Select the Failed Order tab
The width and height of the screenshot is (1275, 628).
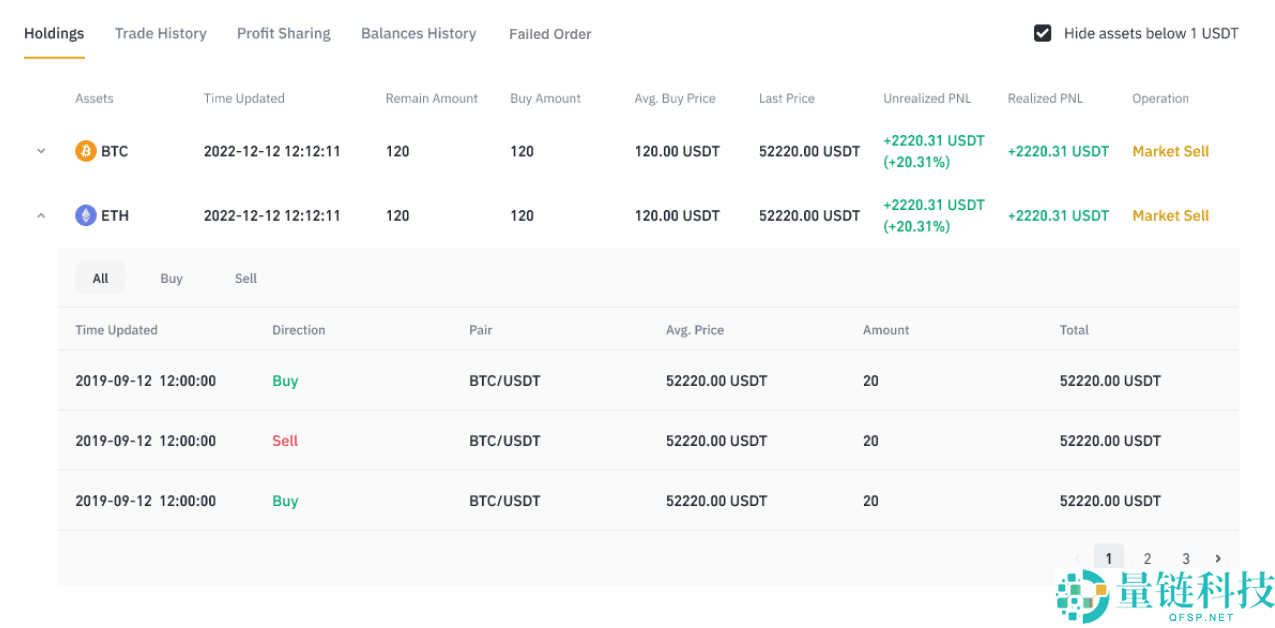click(x=550, y=34)
